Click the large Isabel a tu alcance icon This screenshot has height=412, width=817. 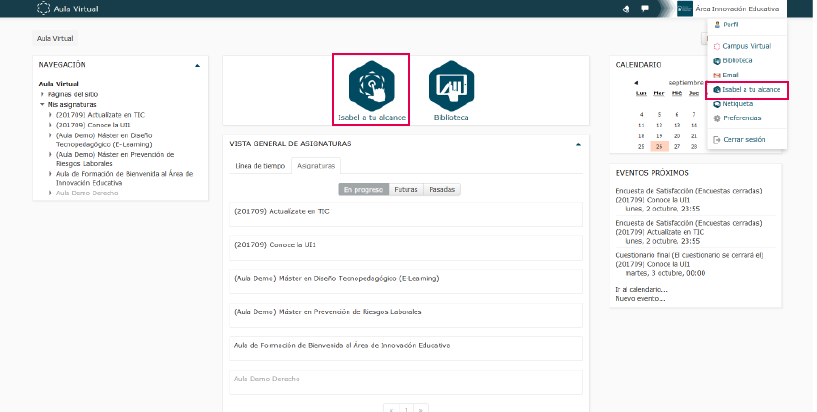point(371,86)
